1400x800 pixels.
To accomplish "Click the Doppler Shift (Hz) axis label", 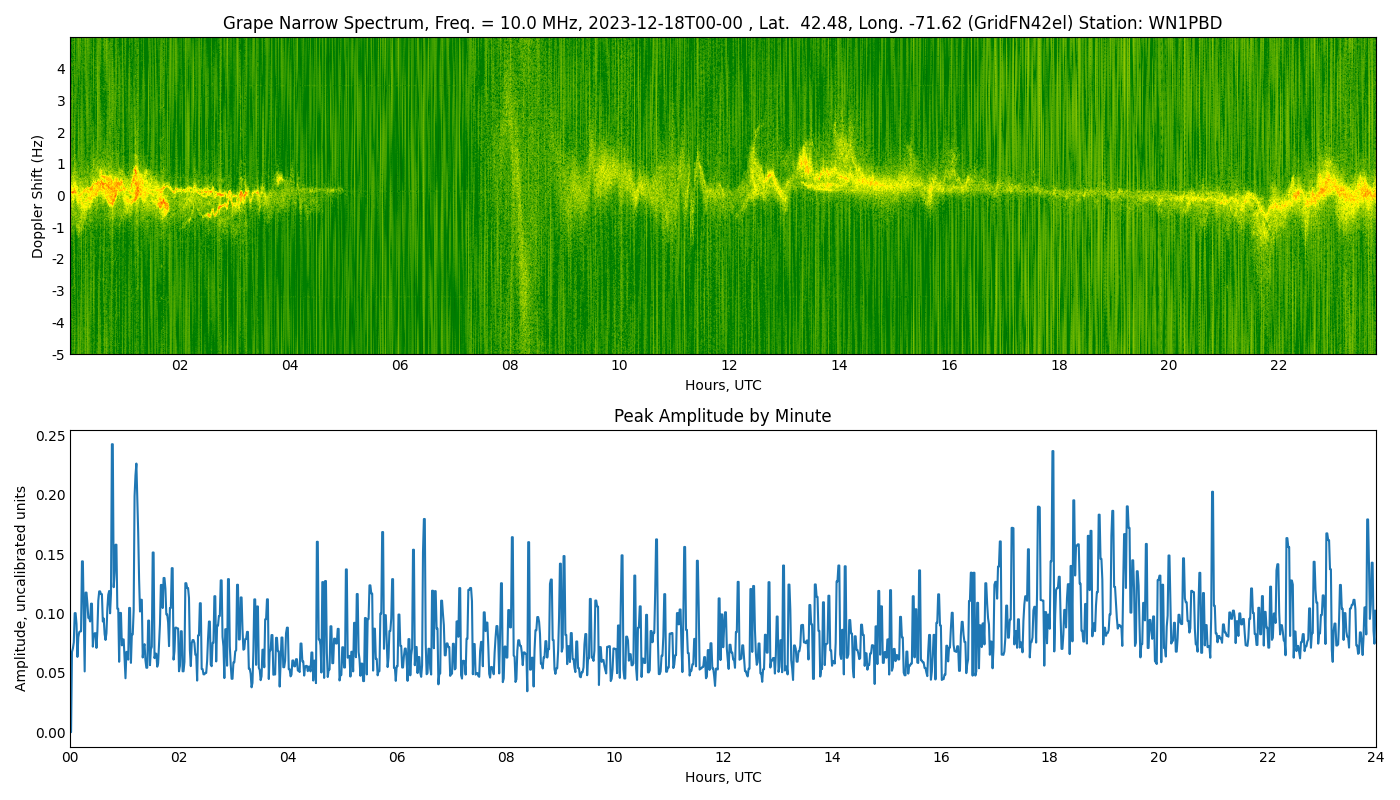I will point(38,196).
